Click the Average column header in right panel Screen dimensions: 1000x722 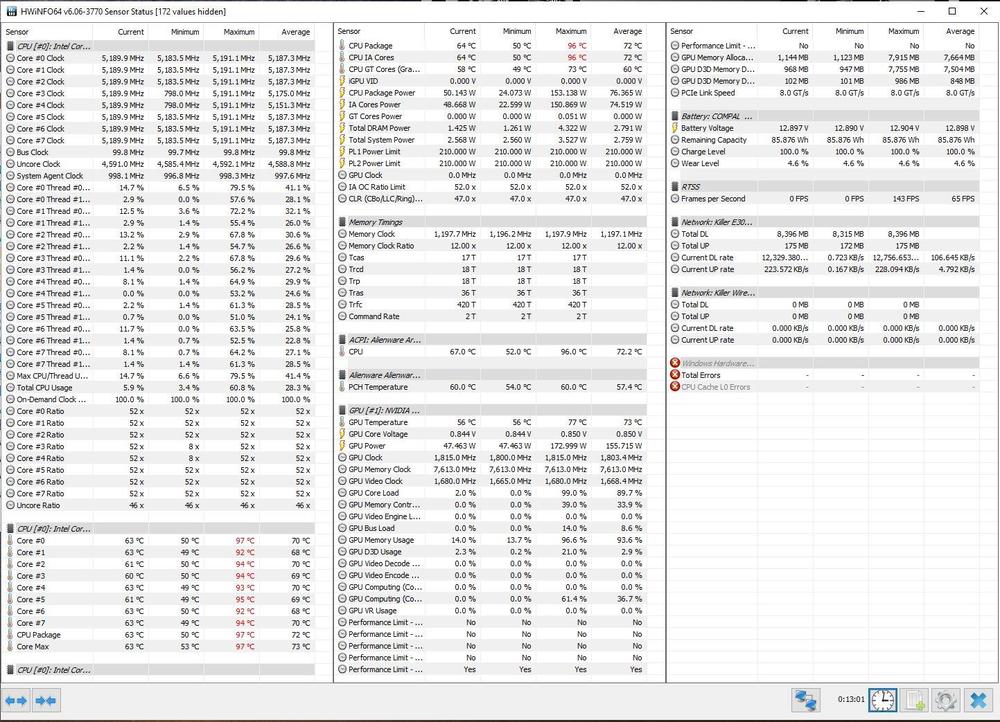click(959, 32)
